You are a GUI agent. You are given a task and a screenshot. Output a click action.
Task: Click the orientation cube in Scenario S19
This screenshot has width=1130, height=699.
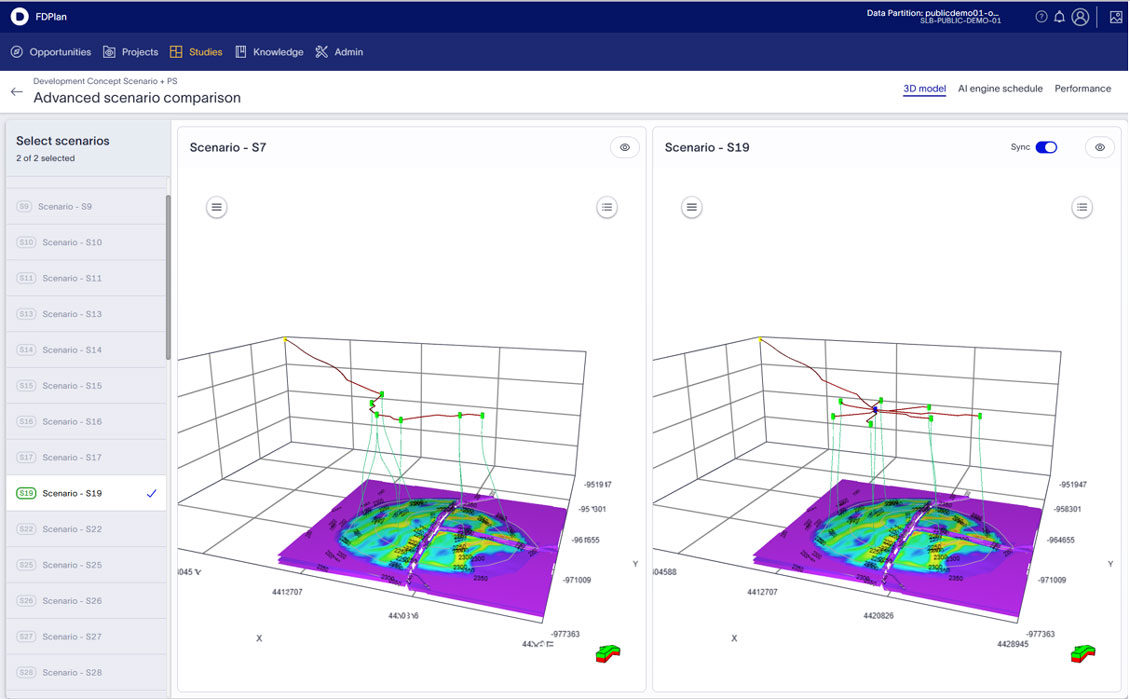click(x=1082, y=654)
